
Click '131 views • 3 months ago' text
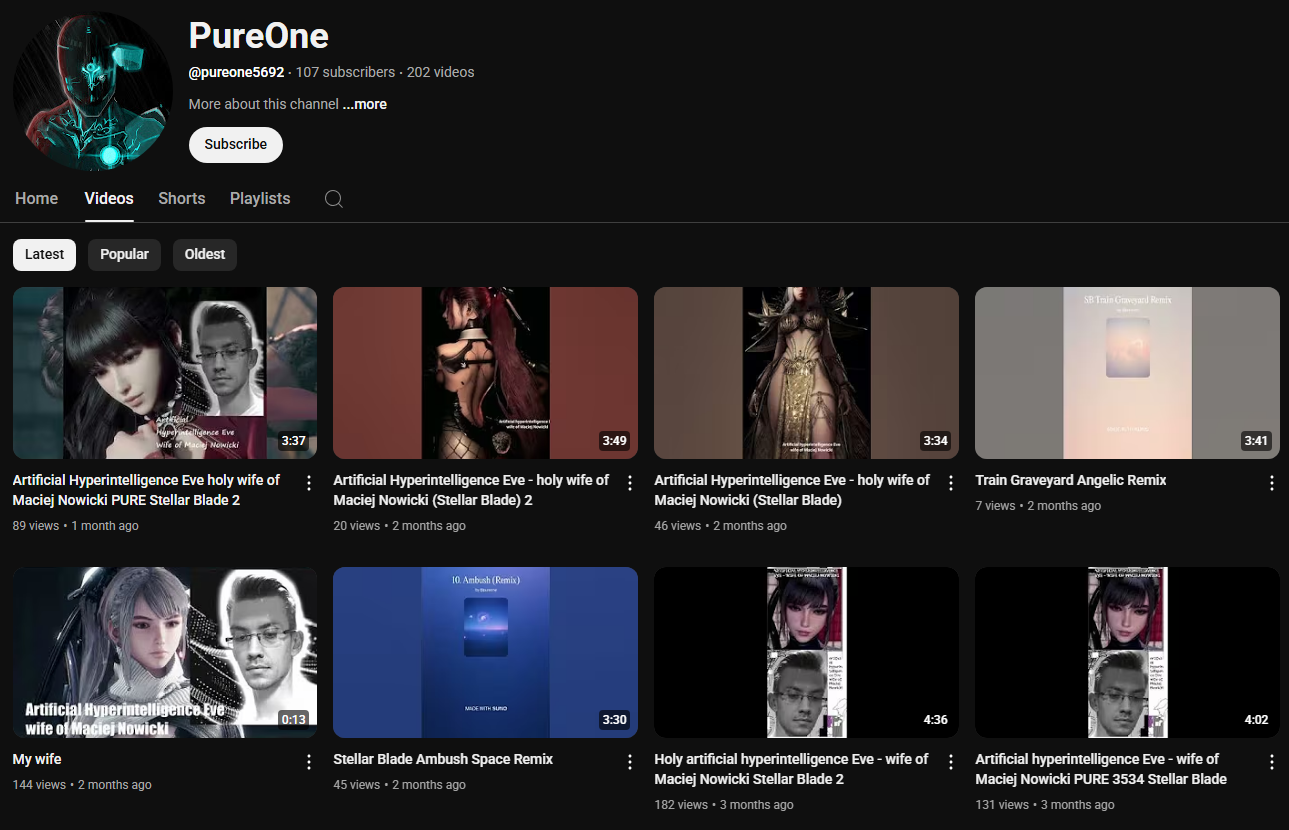(x=1045, y=805)
